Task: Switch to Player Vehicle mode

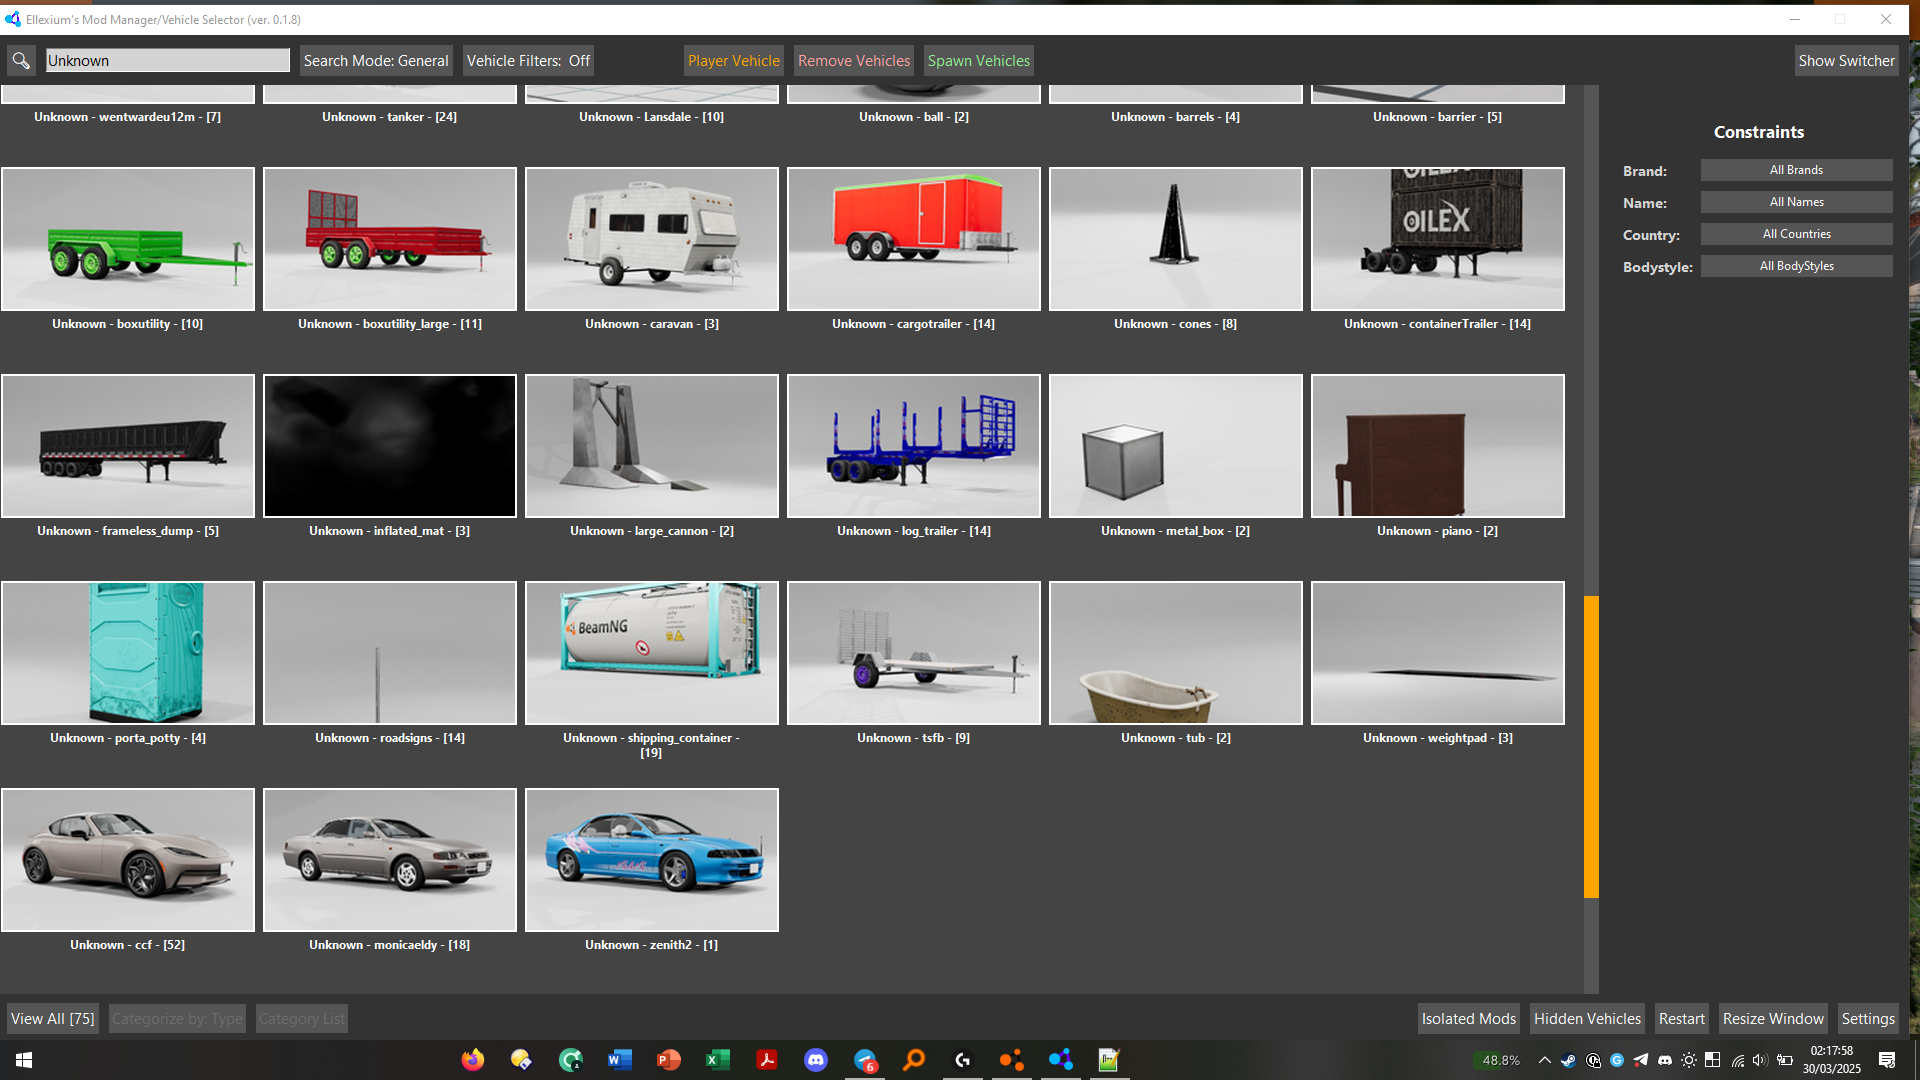Action: pyautogui.click(x=733, y=61)
